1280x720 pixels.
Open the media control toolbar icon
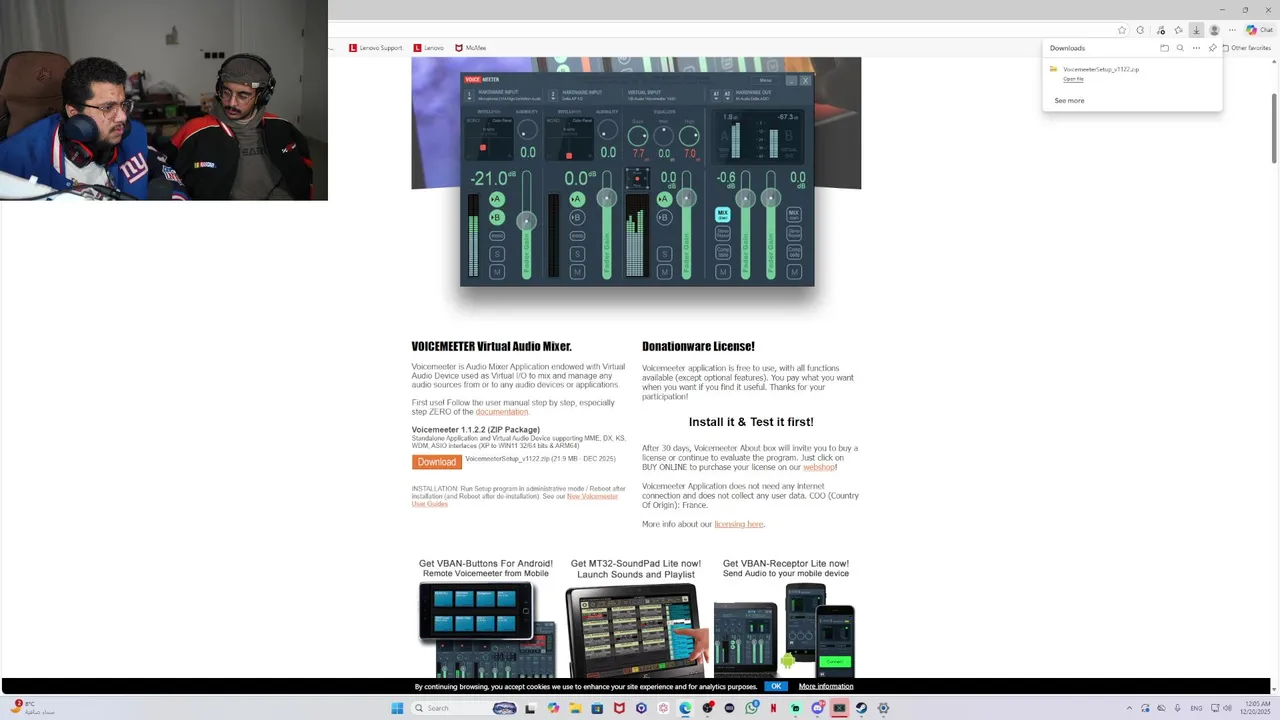(1161, 30)
